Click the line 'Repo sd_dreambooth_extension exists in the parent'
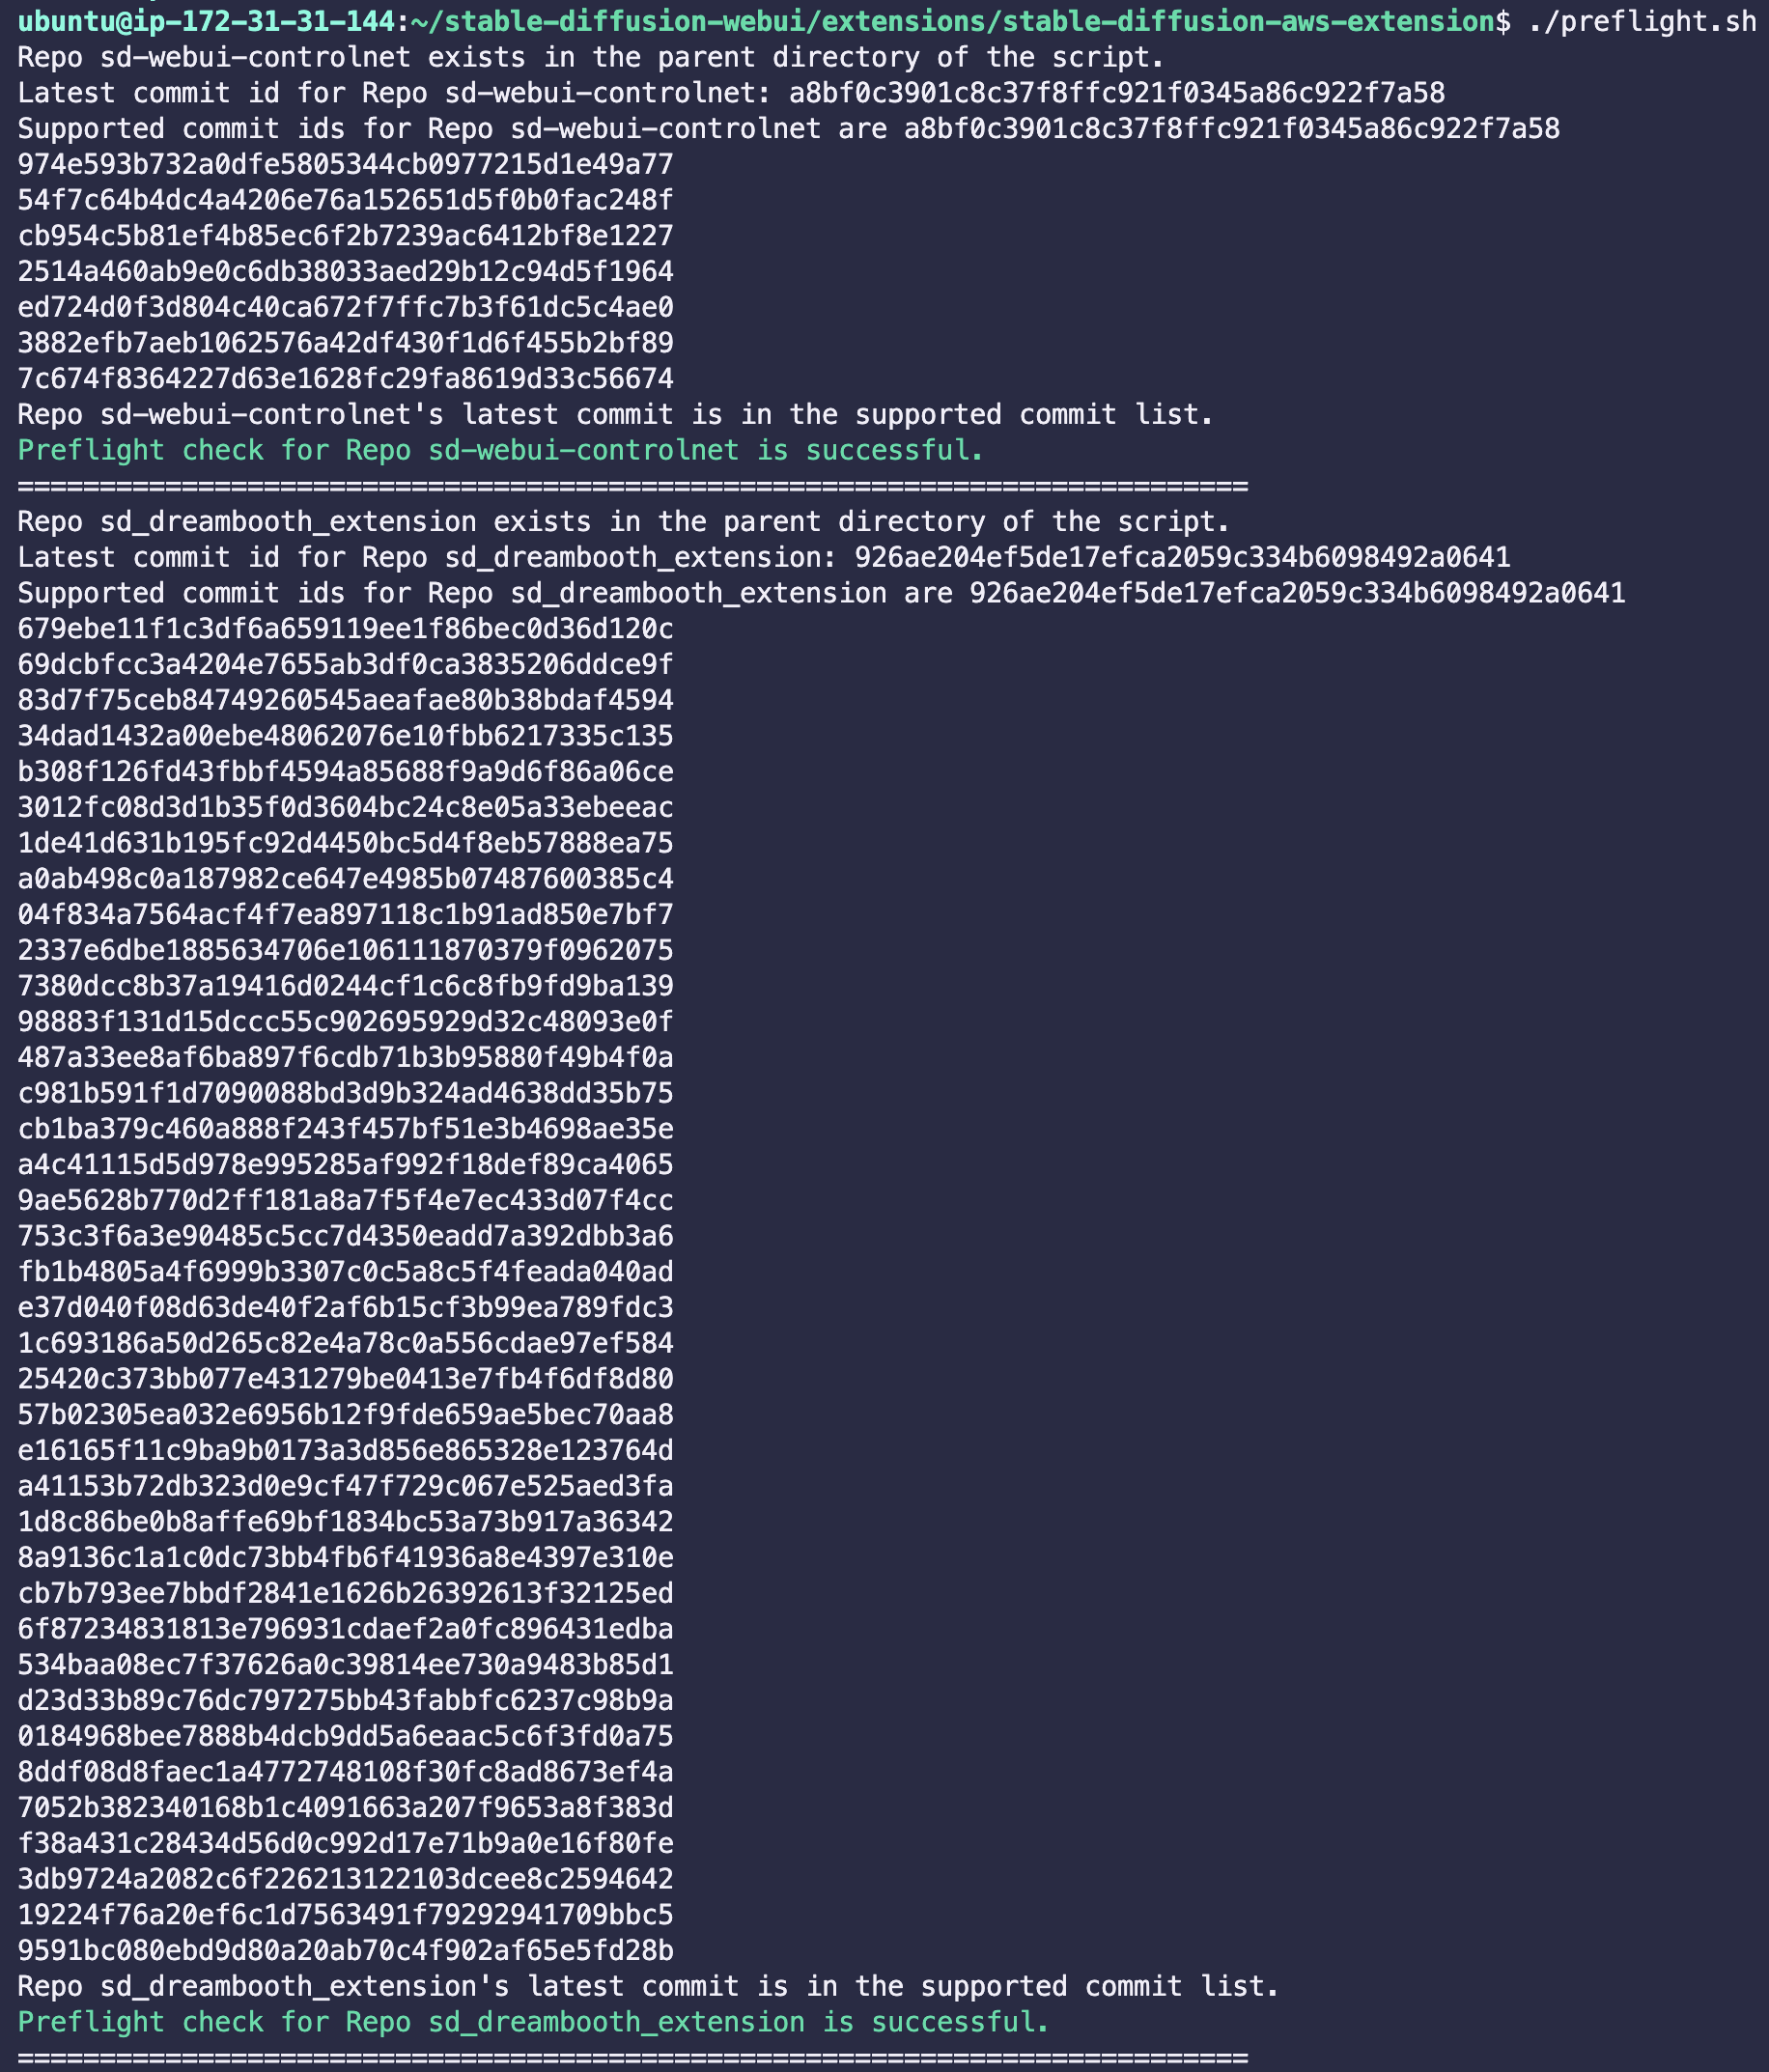 (x=624, y=522)
